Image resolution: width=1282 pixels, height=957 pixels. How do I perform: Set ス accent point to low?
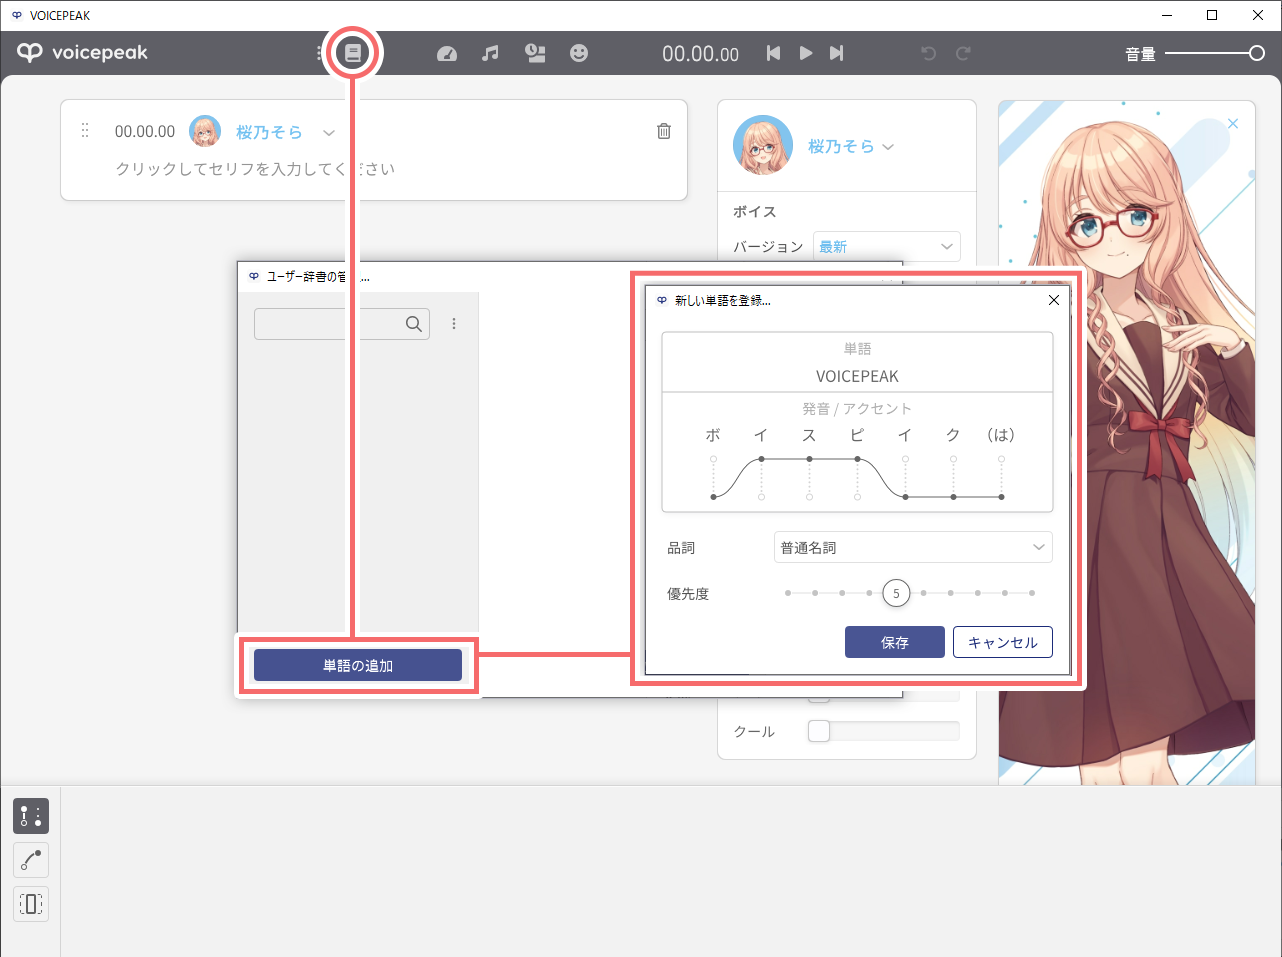click(809, 497)
